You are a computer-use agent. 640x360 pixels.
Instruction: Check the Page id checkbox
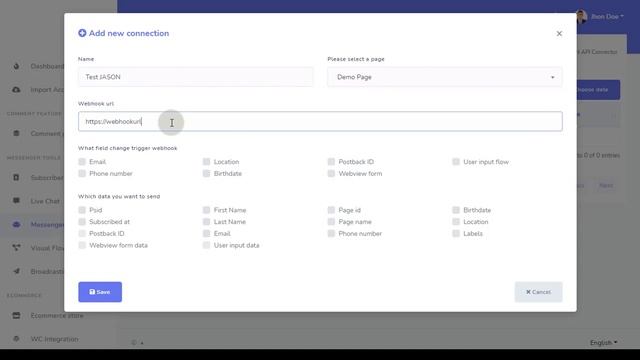331,210
